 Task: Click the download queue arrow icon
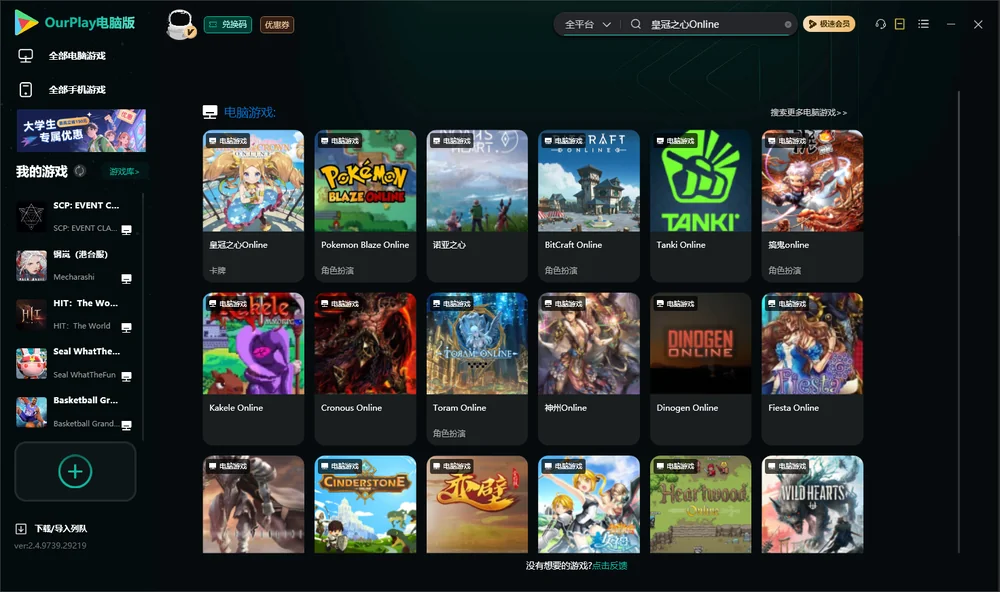(x=21, y=528)
